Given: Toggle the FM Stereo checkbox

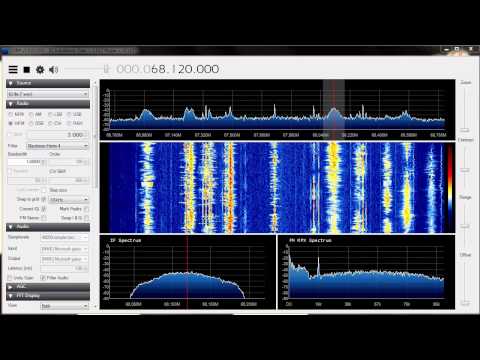Looking at the screenshot, I should pos(44,218).
